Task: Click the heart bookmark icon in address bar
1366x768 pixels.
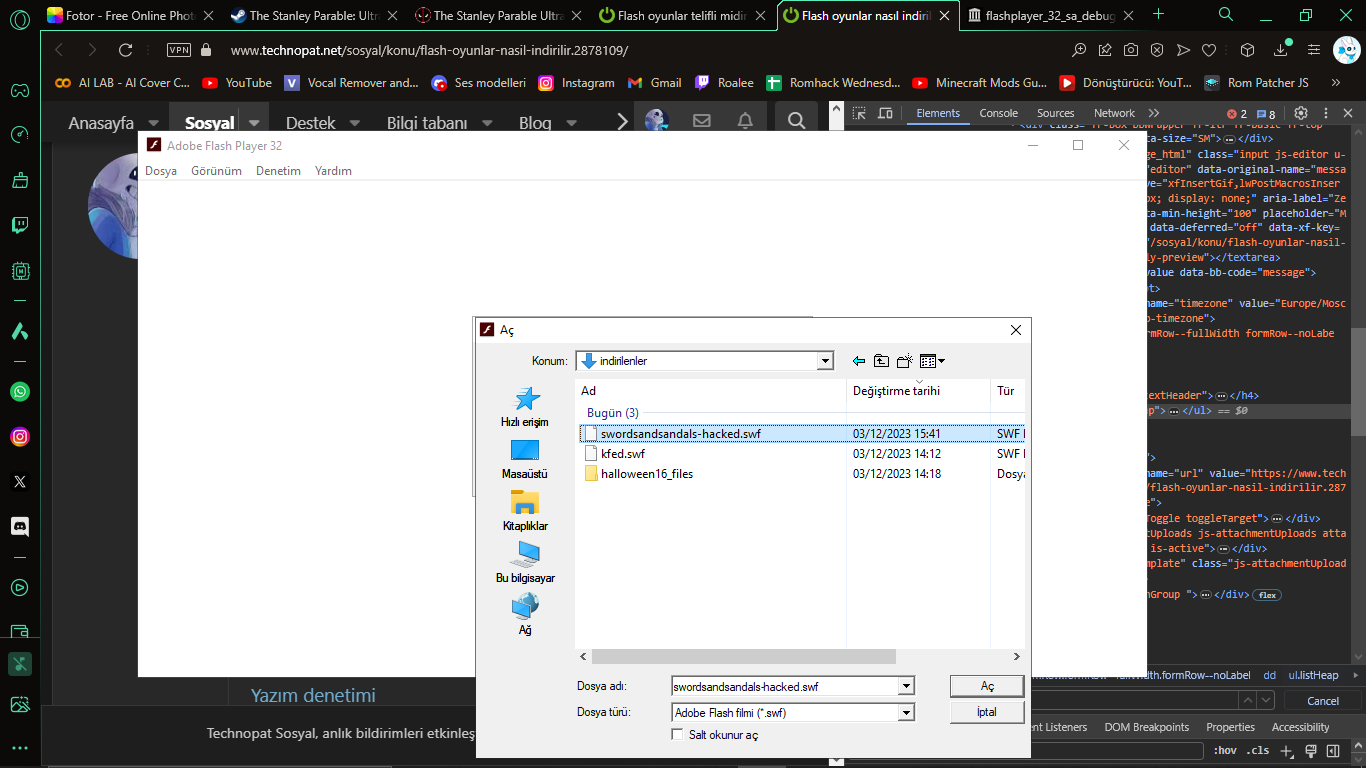Action: (1209, 50)
